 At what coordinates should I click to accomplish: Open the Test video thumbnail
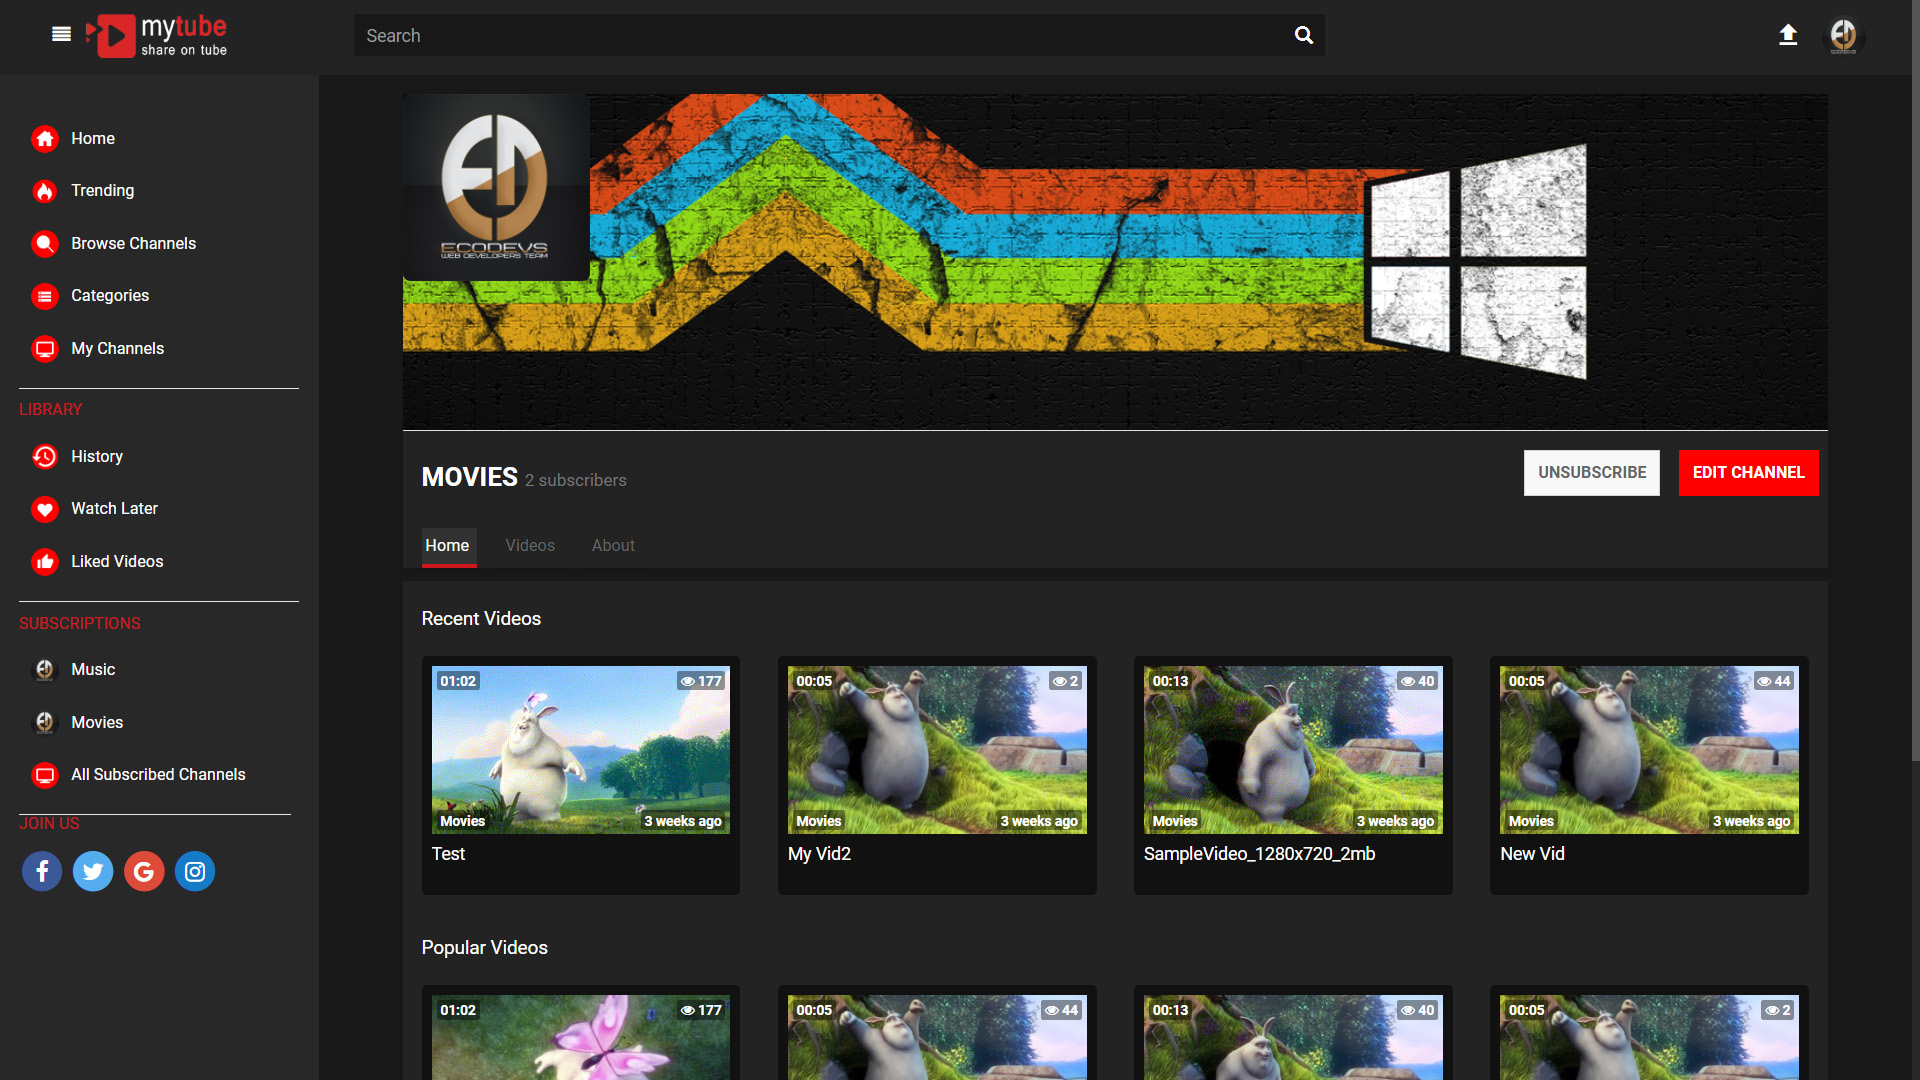click(x=581, y=750)
